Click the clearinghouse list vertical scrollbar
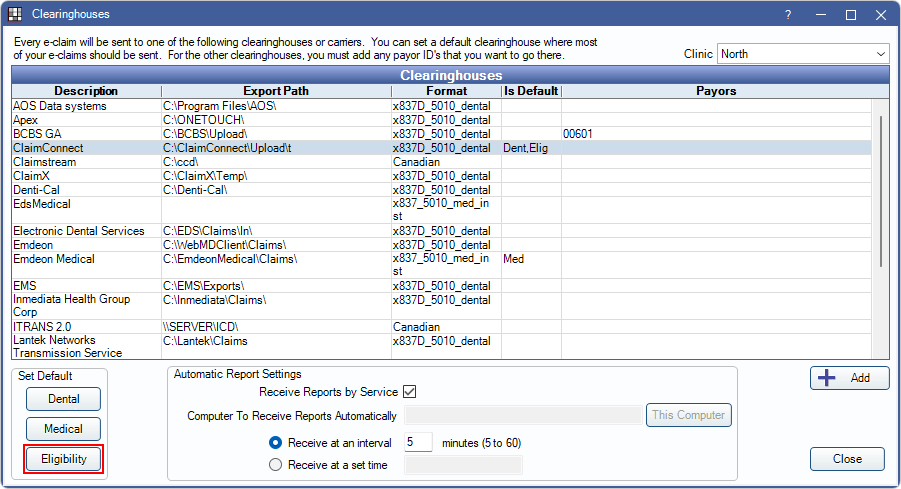Viewport: 901px width, 489px height. [880, 191]
